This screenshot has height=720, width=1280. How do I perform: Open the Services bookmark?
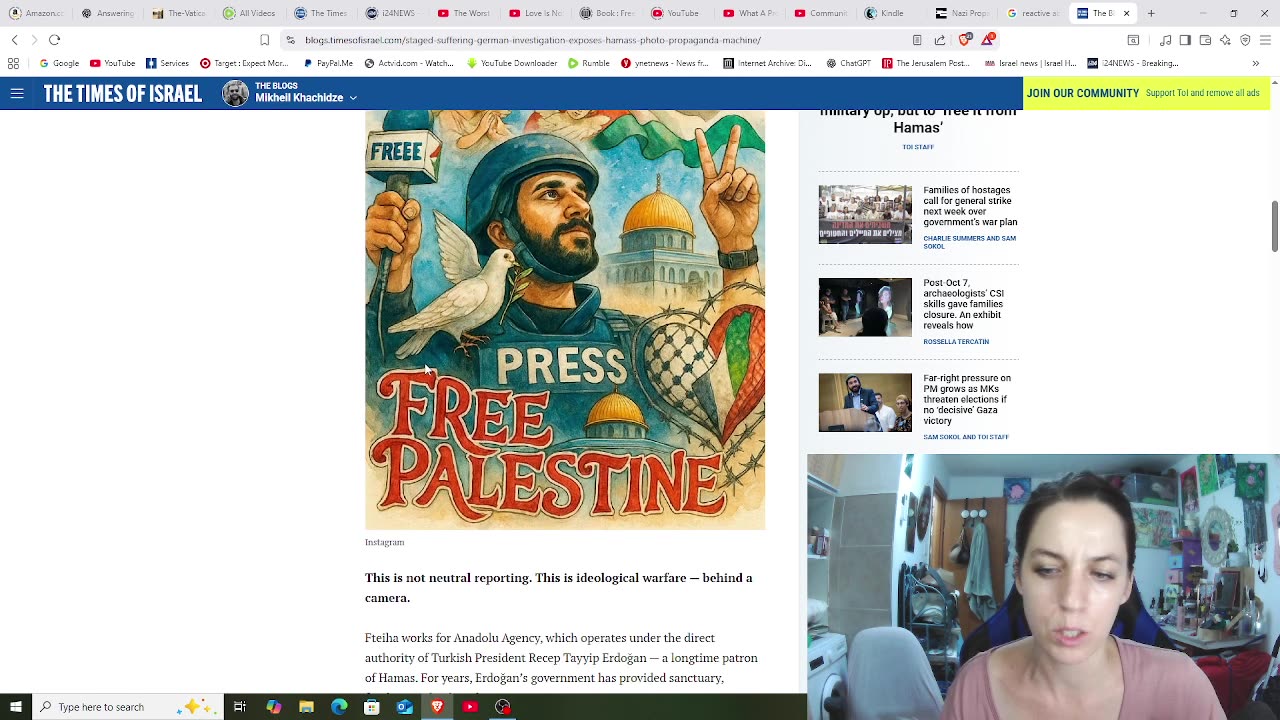(x=167, y=63)
